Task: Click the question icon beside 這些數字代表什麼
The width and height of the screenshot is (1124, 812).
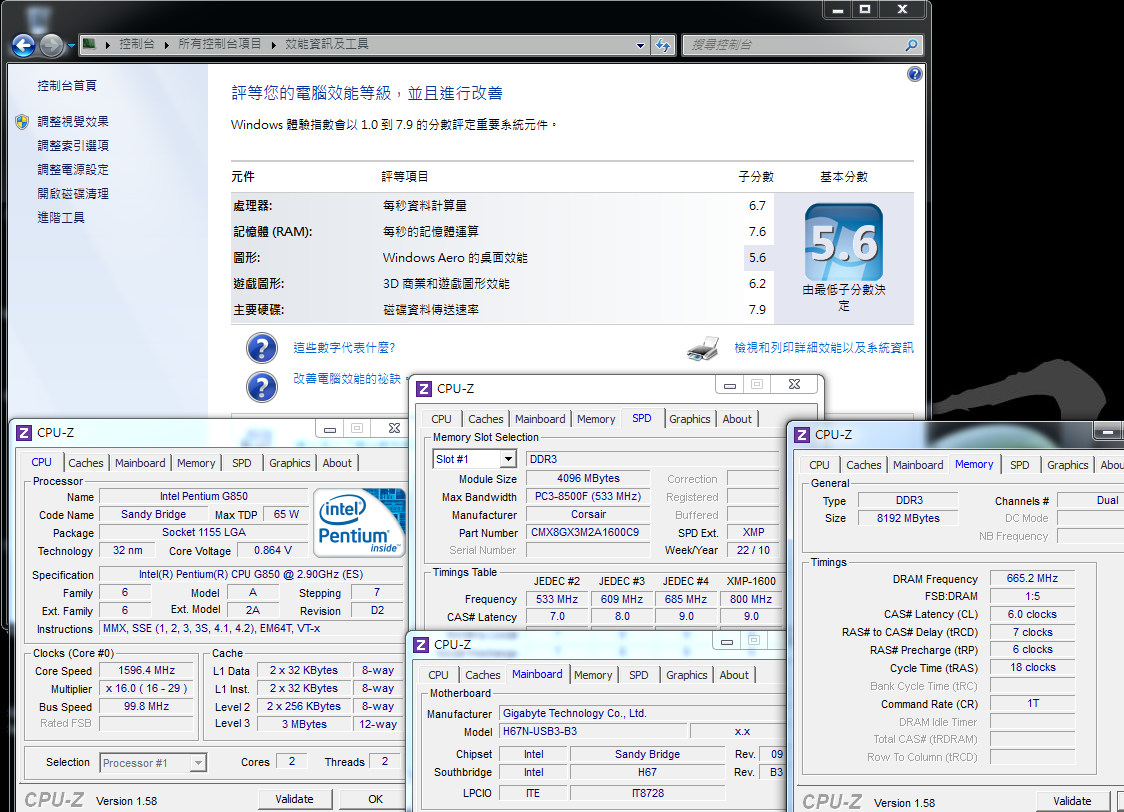Action: (x=262, y=348)
